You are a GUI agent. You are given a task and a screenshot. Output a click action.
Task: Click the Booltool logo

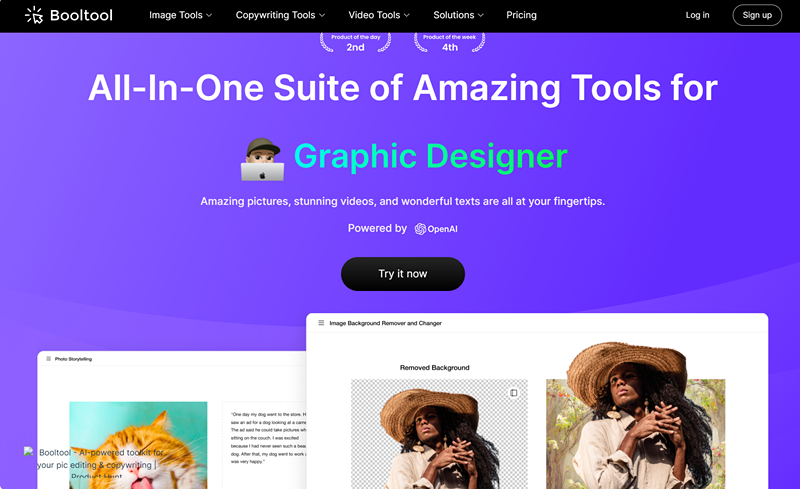[x=69, y=15]
